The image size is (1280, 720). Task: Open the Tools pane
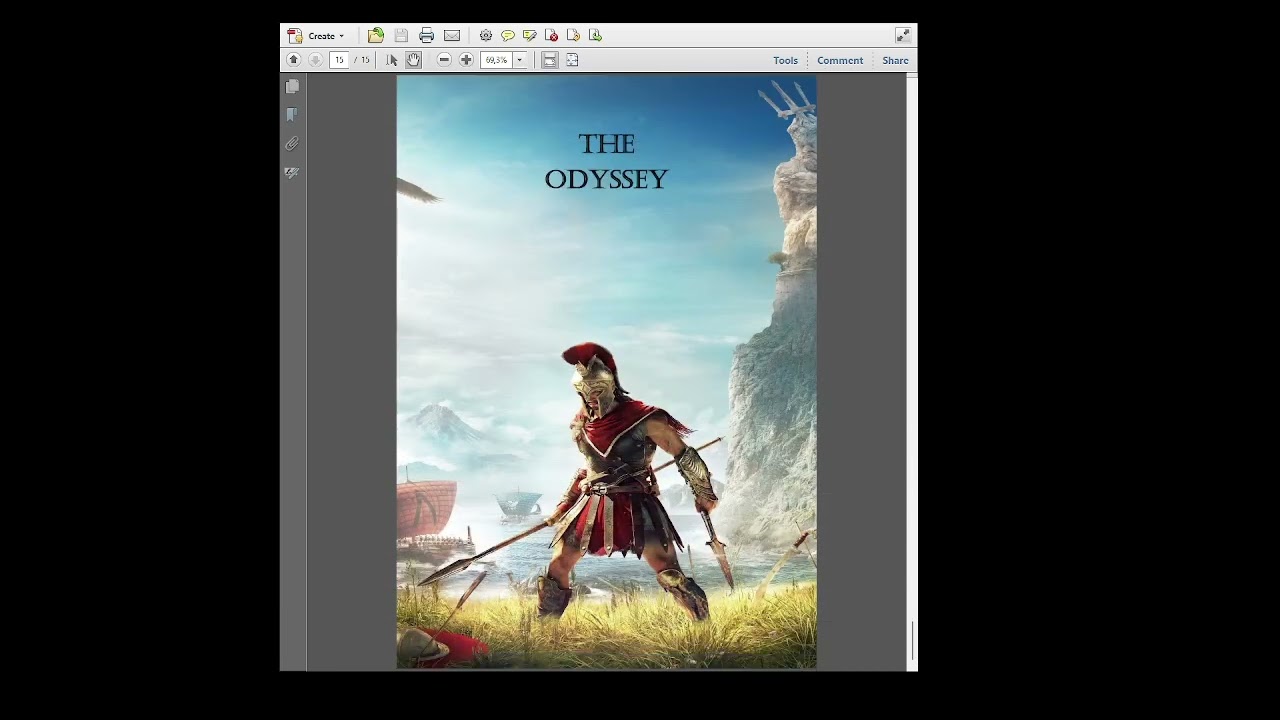click(x=785, y=60)
